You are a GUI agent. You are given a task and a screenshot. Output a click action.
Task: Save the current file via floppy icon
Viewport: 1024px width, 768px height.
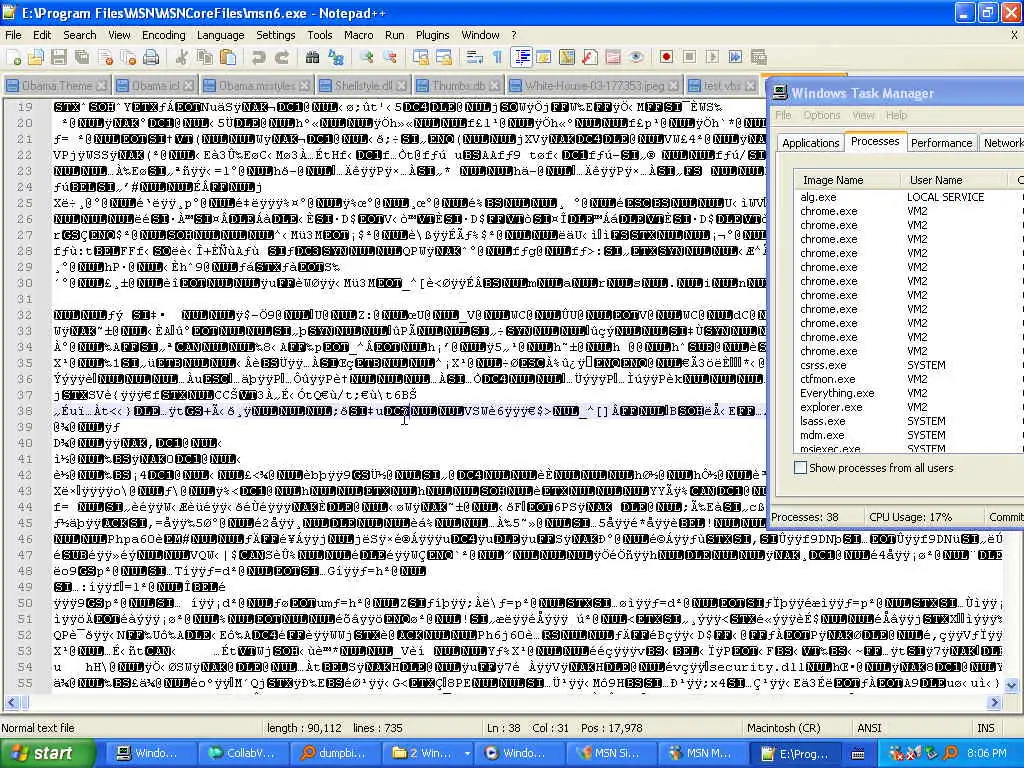point(59,57)
